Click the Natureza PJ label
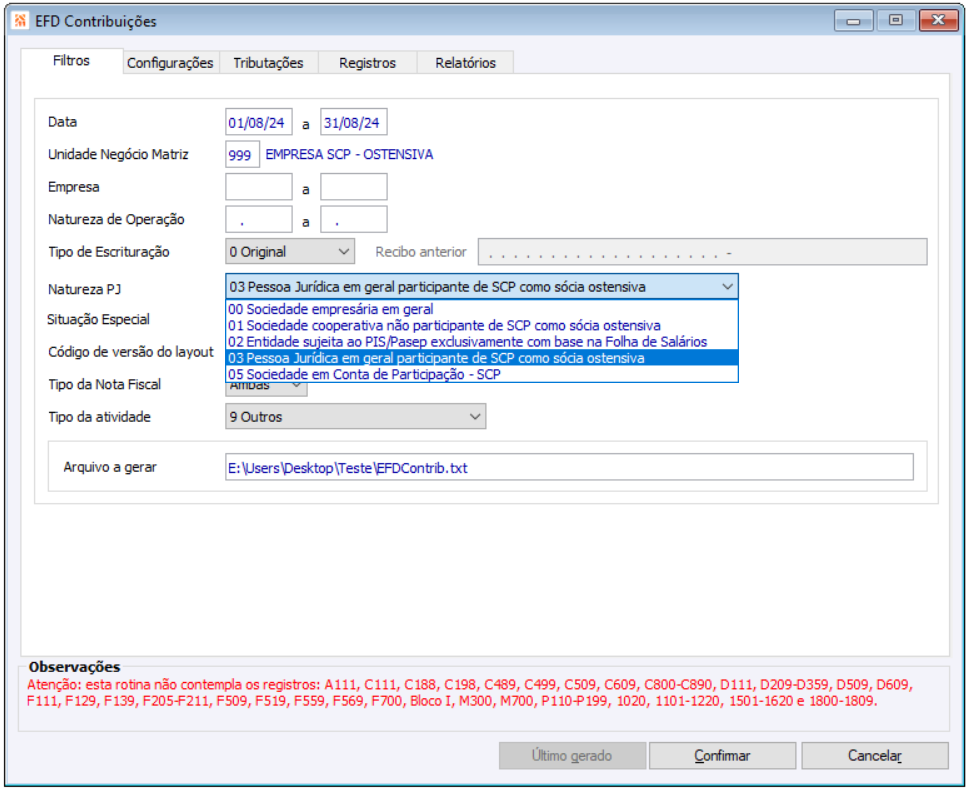This screenshot has width=971, height=790. [84, 289]
